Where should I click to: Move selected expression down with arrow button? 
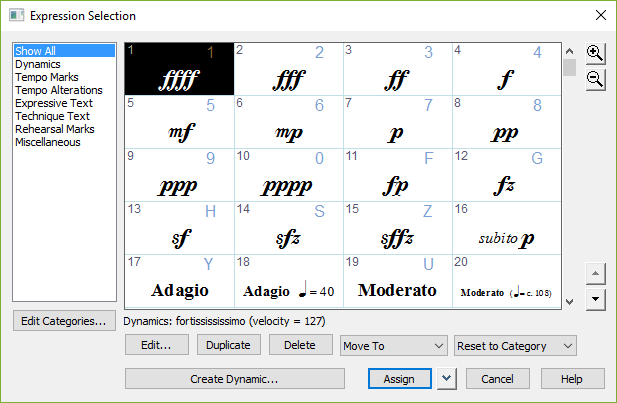coord(595,299)
